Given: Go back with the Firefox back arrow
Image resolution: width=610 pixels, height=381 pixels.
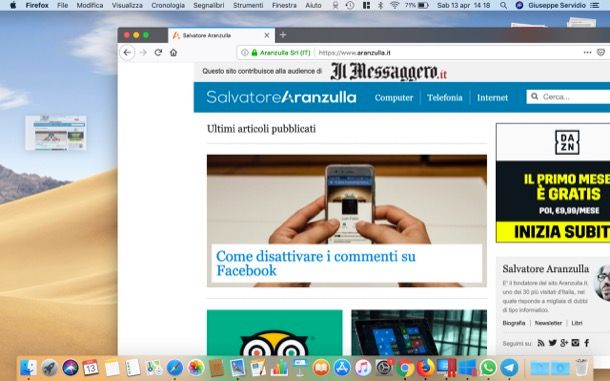Looking at the screenshot, I should click(x=127, y=53).
